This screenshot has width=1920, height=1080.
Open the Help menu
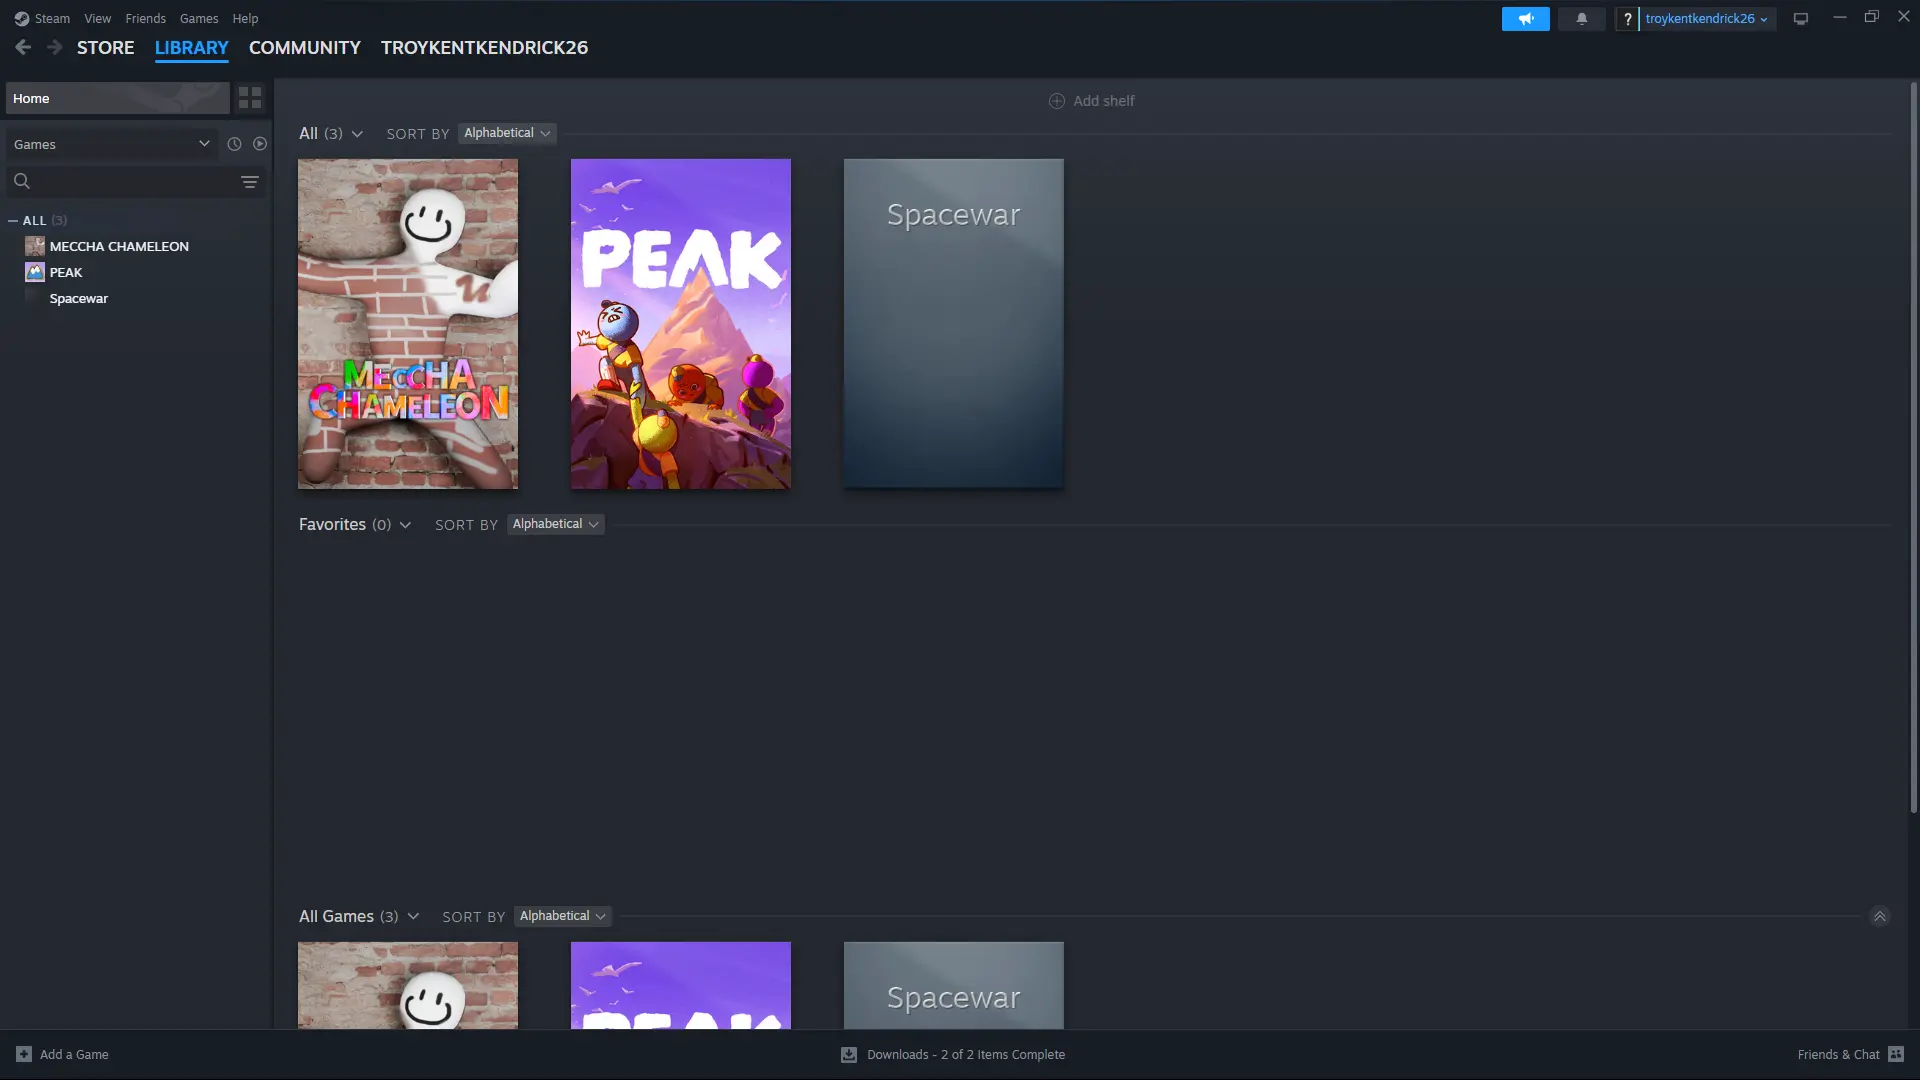coord(245,19)
